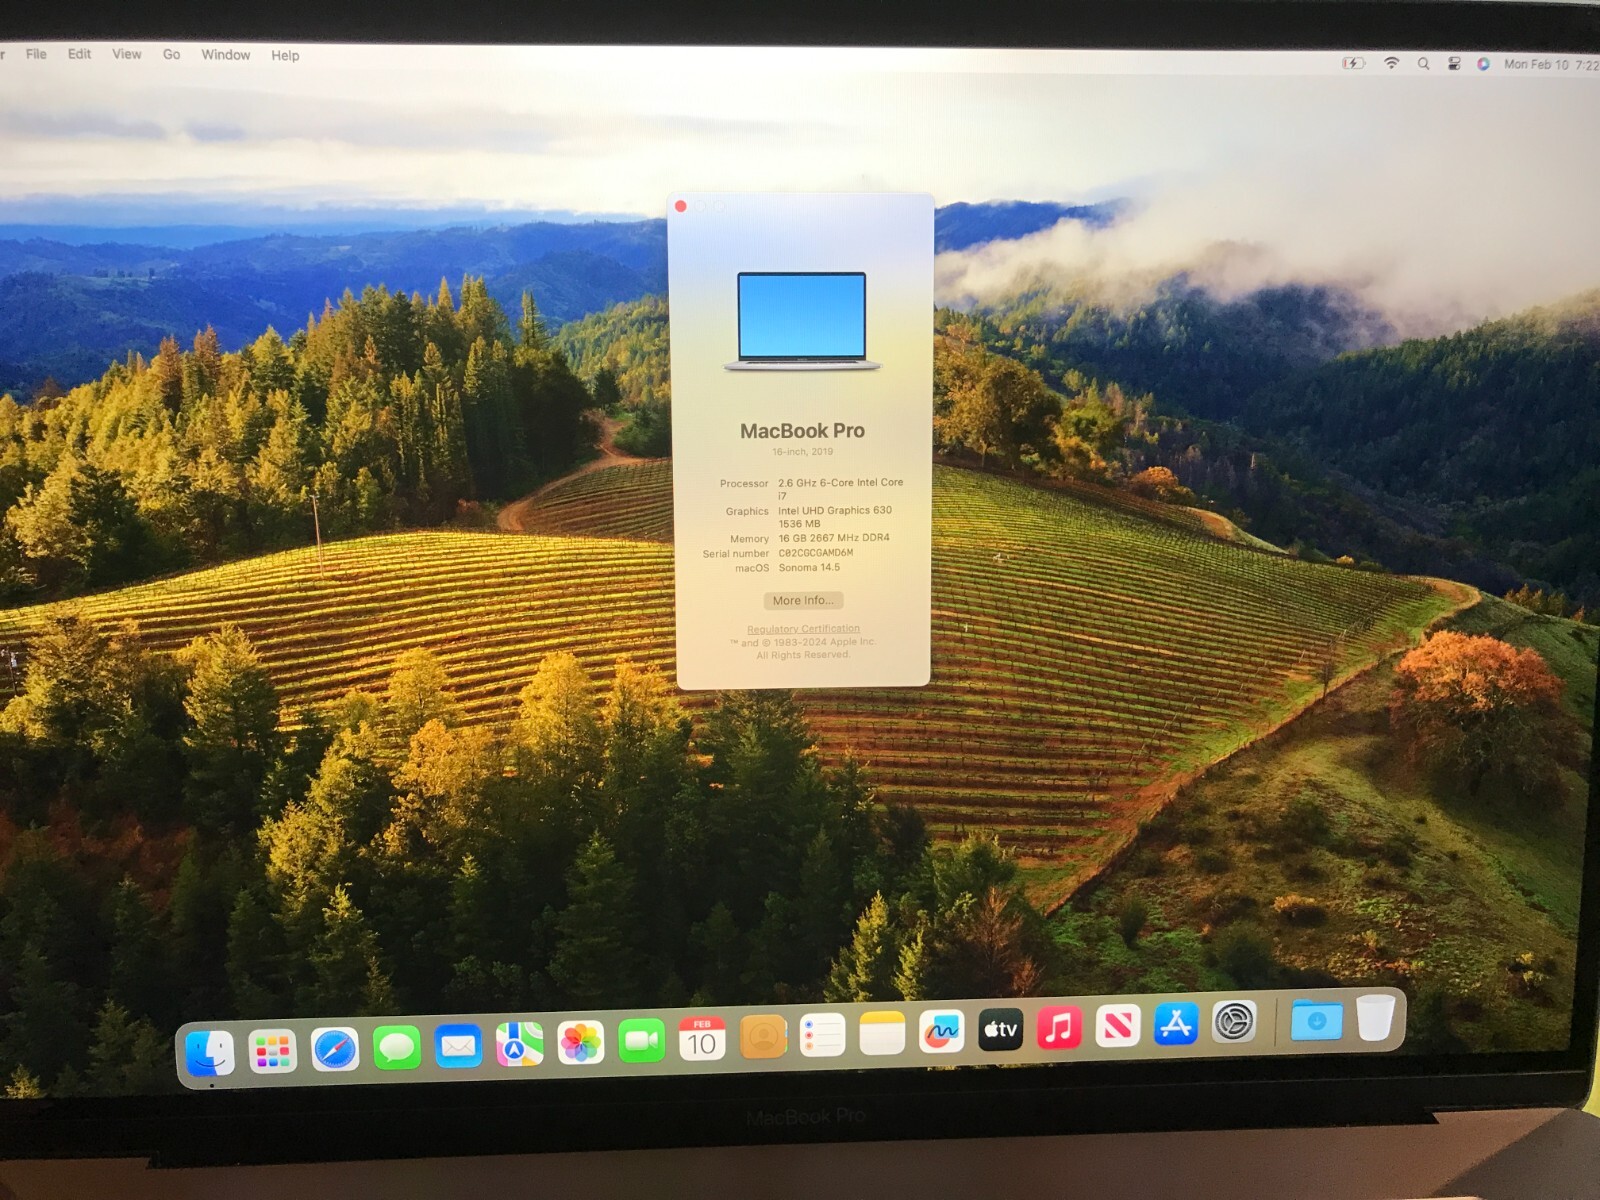Launch Freeform from the Dock
1600x1200 pixels.
coord(941,1031)
